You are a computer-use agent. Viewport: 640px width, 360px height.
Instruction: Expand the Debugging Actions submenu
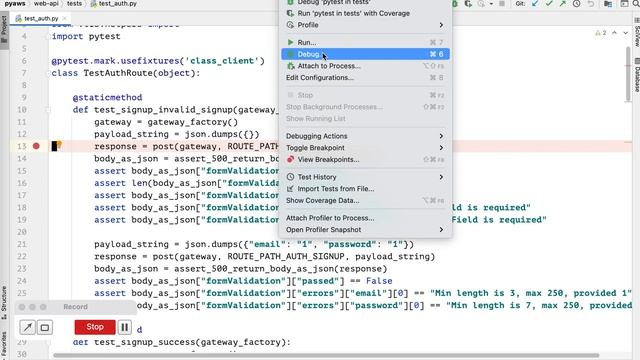pos(365,136)
